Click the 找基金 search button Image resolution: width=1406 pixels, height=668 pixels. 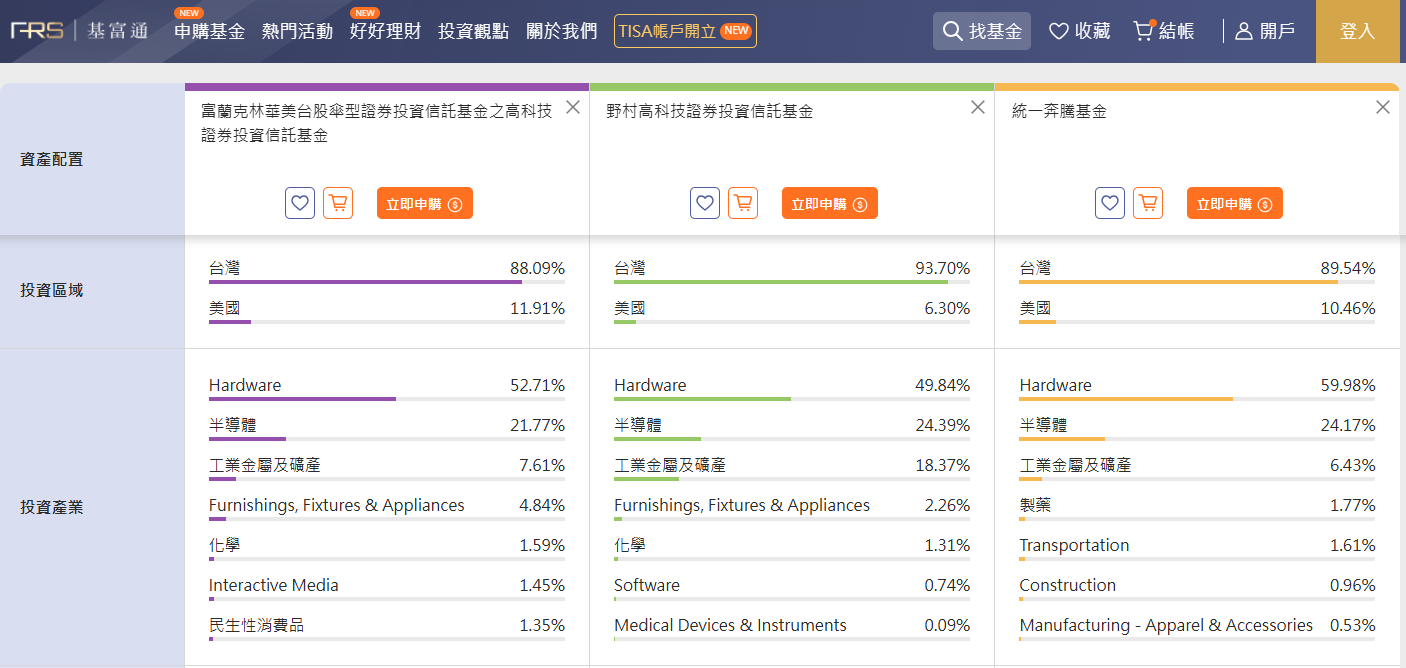click(x=982, y=31)
